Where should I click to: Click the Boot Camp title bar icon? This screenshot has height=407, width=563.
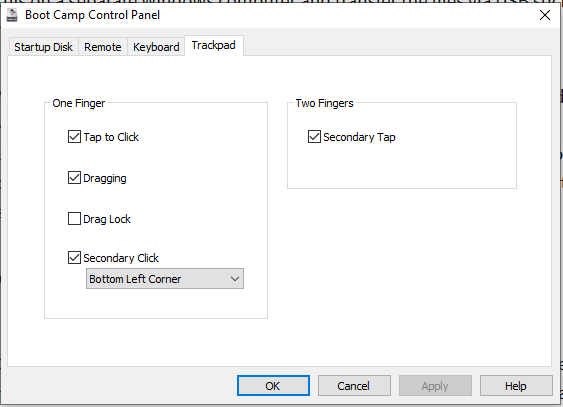(x=12, y=15)
